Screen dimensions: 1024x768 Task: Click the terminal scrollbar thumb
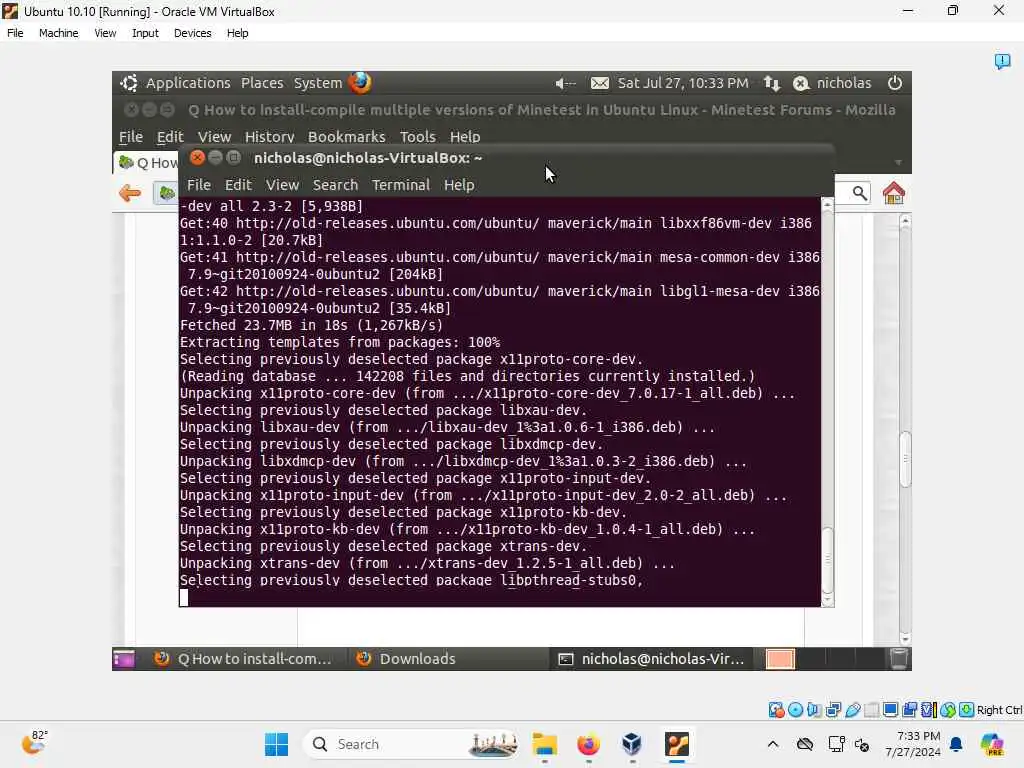coord(827,559)
